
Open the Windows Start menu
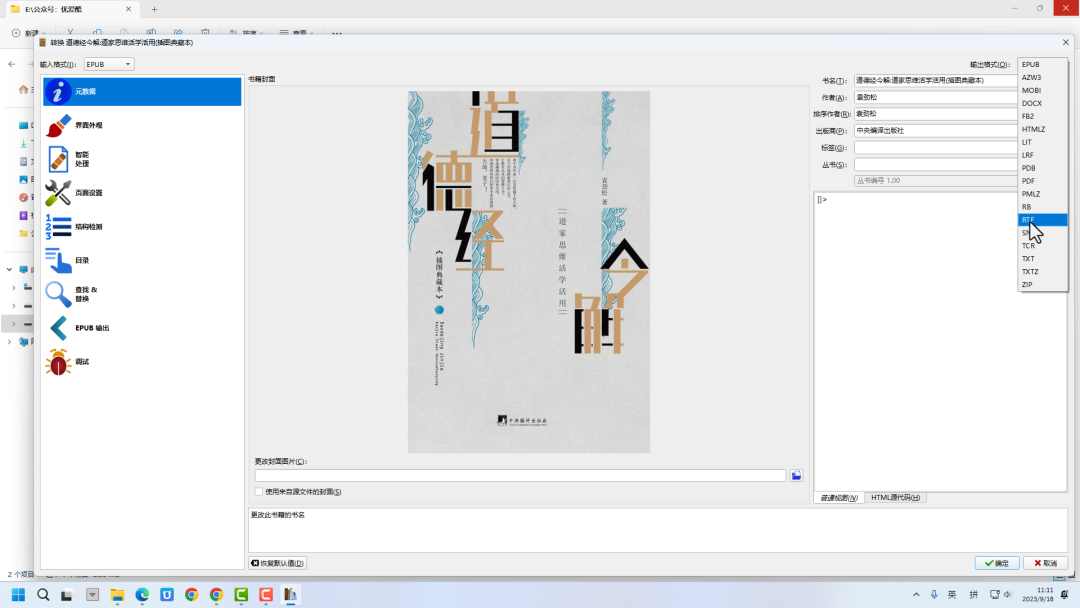pos(19,595)
